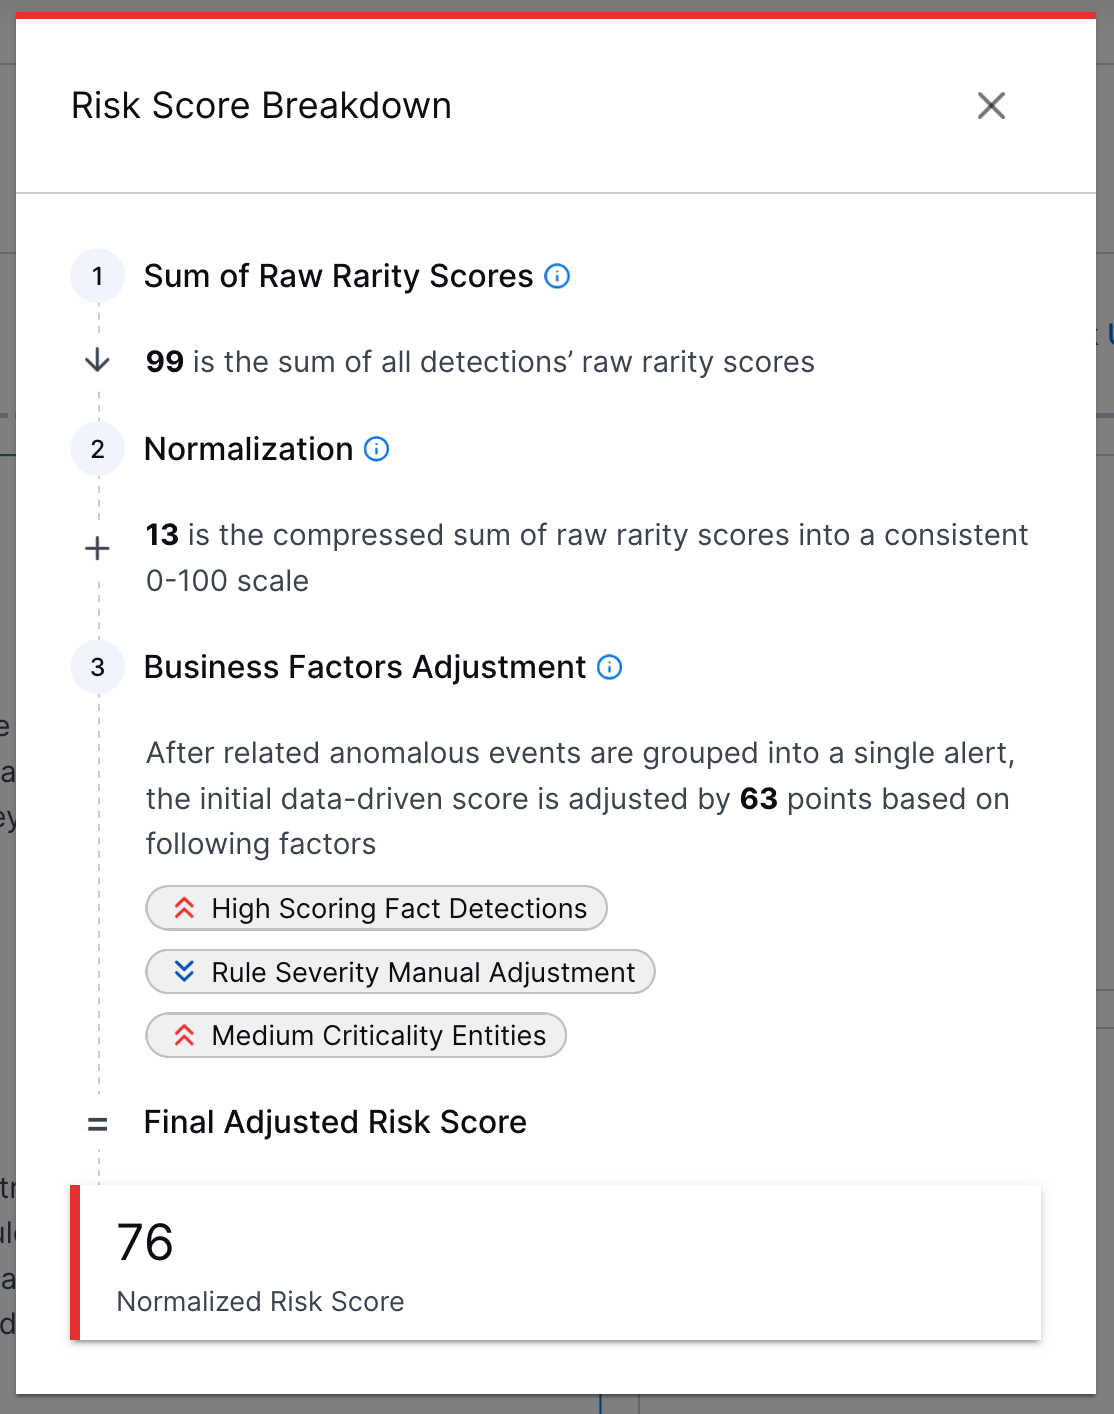This screenshot has width=1114, height=1414.
Task: Select the step 3 numbered circle
Action: coord(97,666)
